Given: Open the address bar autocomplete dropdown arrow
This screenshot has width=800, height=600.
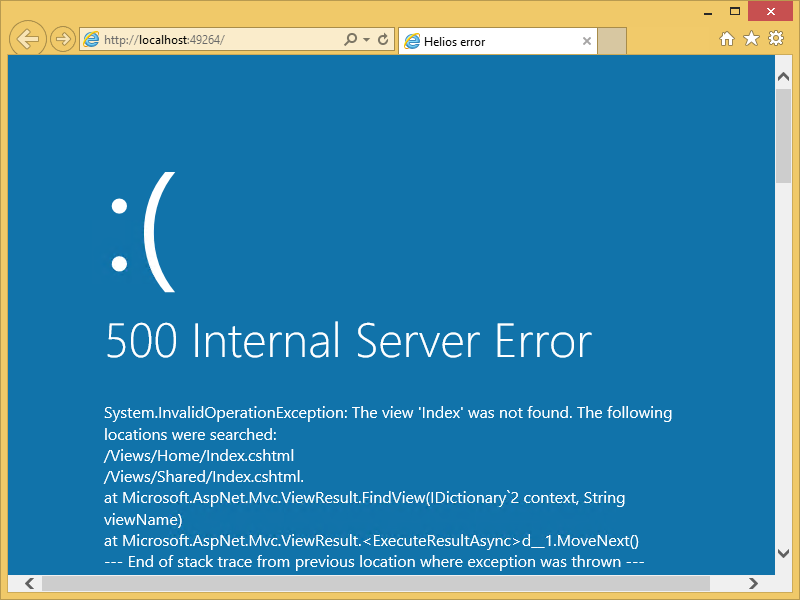Looking at the screenshot, I should (366, 39).
